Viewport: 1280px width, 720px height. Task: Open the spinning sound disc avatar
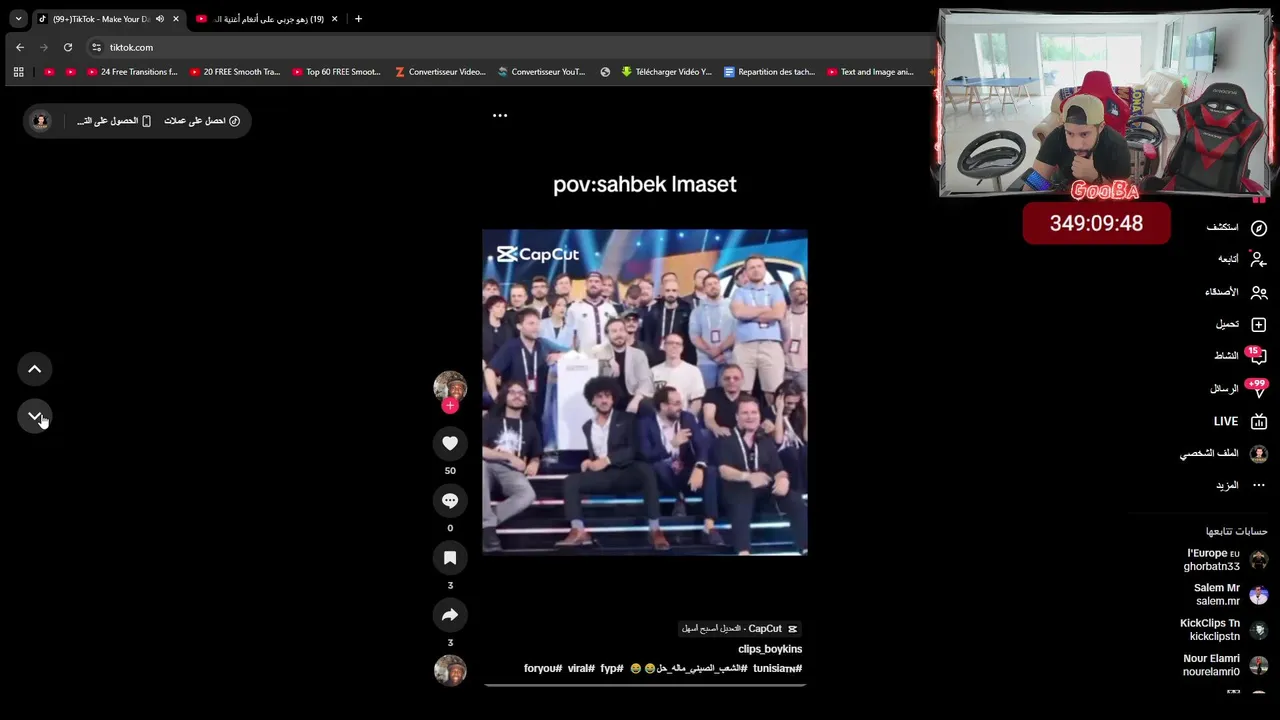tap(450, 670)
